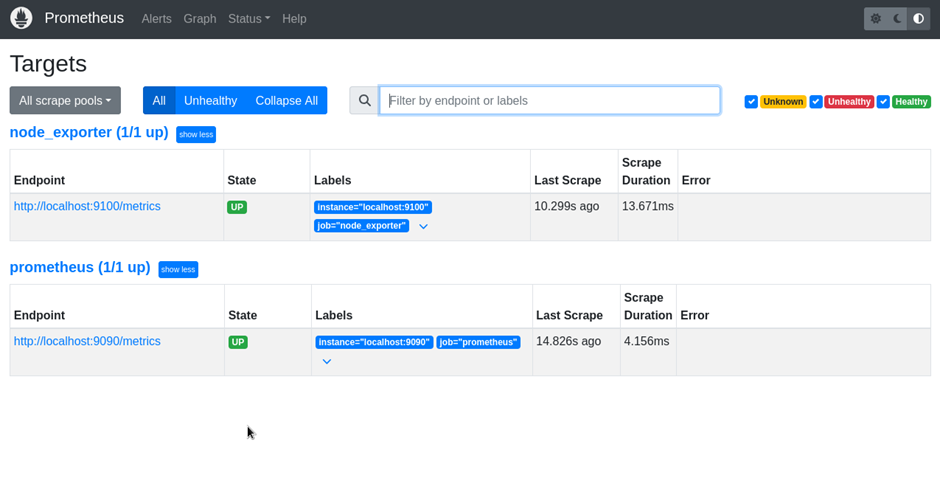Click the 4.156ms scrape duration value

point(646,341)
